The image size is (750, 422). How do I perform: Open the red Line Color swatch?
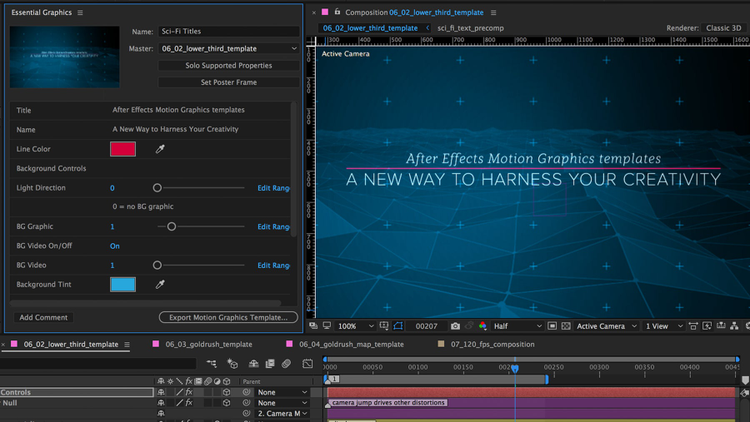pos(123,149)
